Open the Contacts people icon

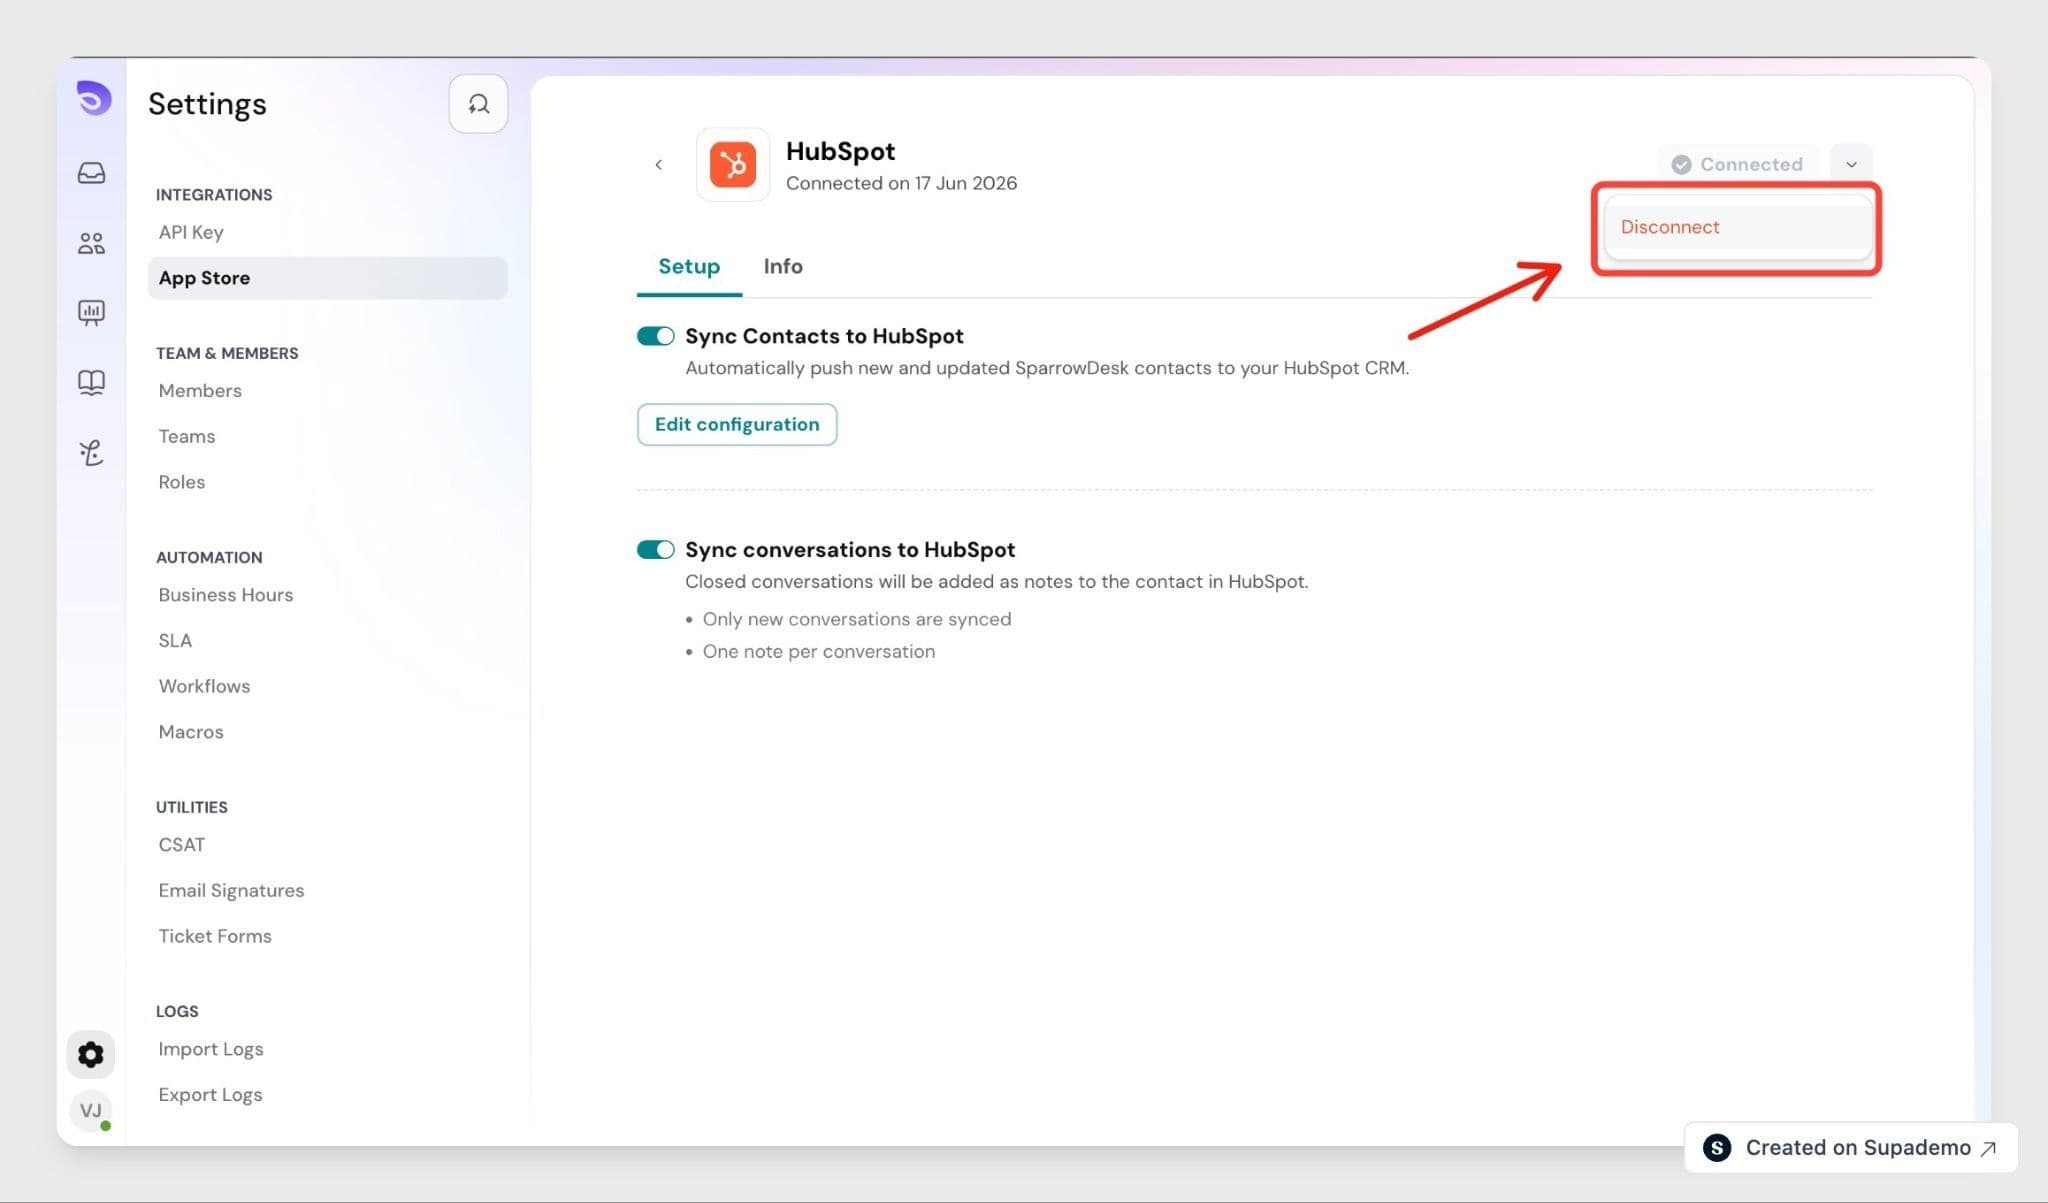[91, 243]
